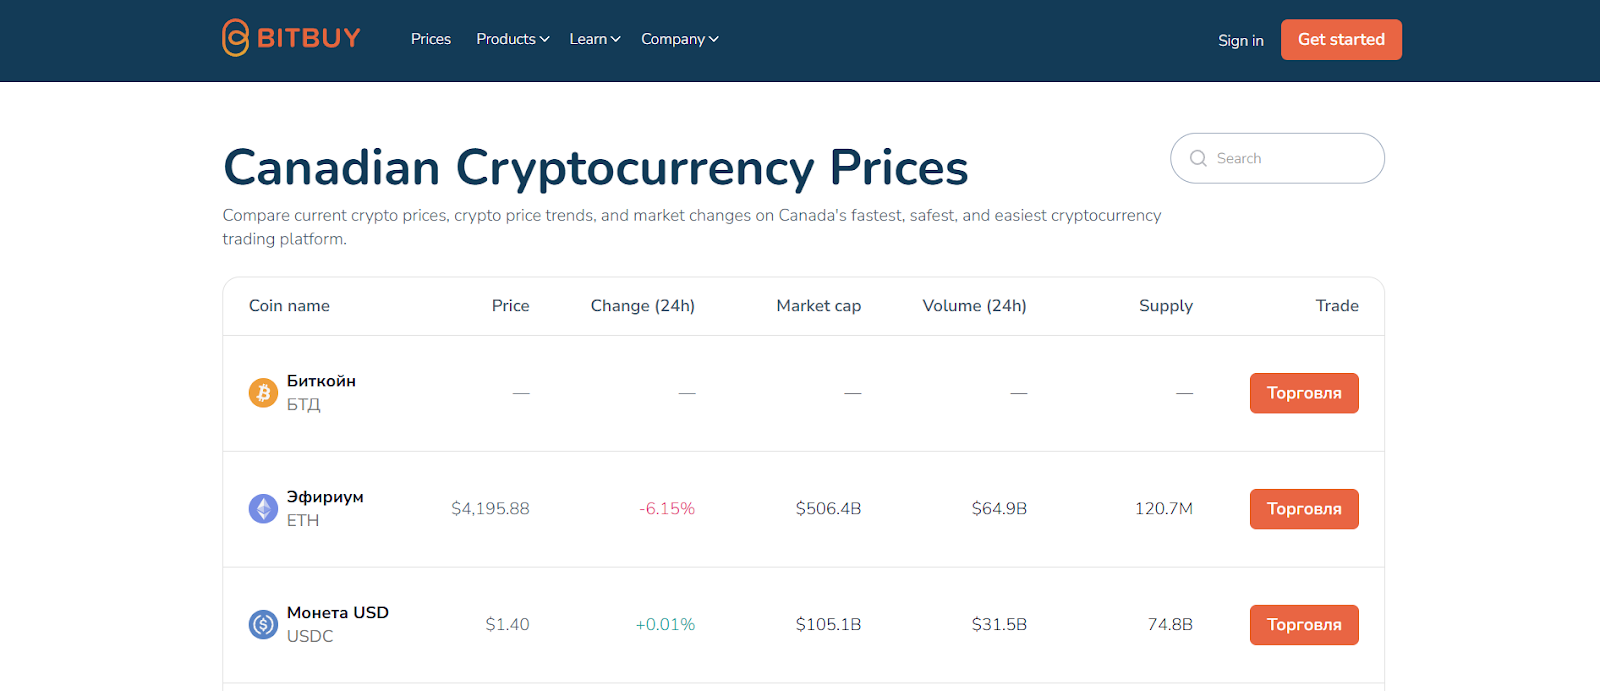Click the Bitbuy logo icon
1600x691 pixels.
(235, 38)
